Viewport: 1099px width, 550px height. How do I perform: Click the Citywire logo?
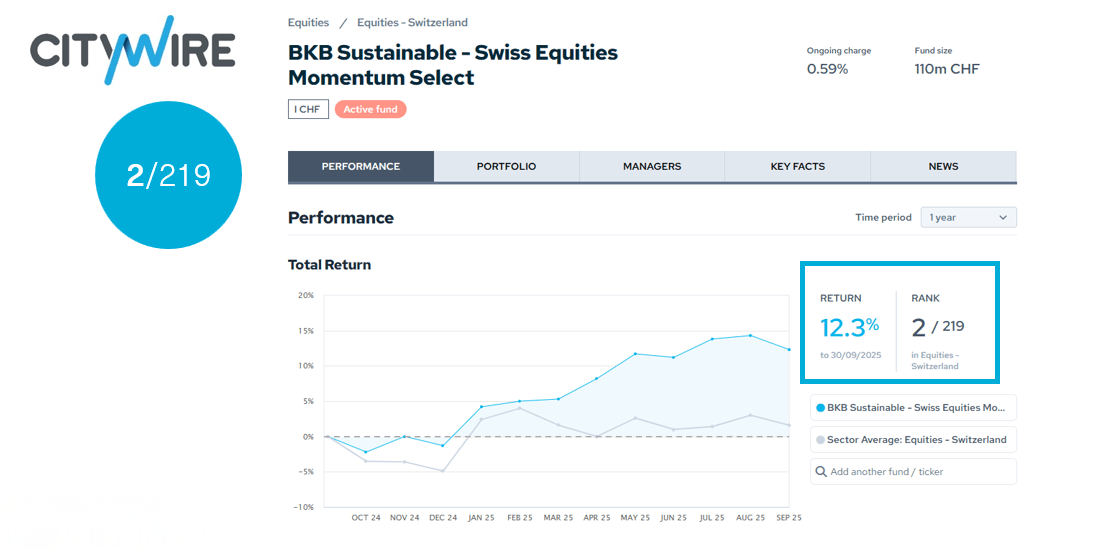coord(132,50)
